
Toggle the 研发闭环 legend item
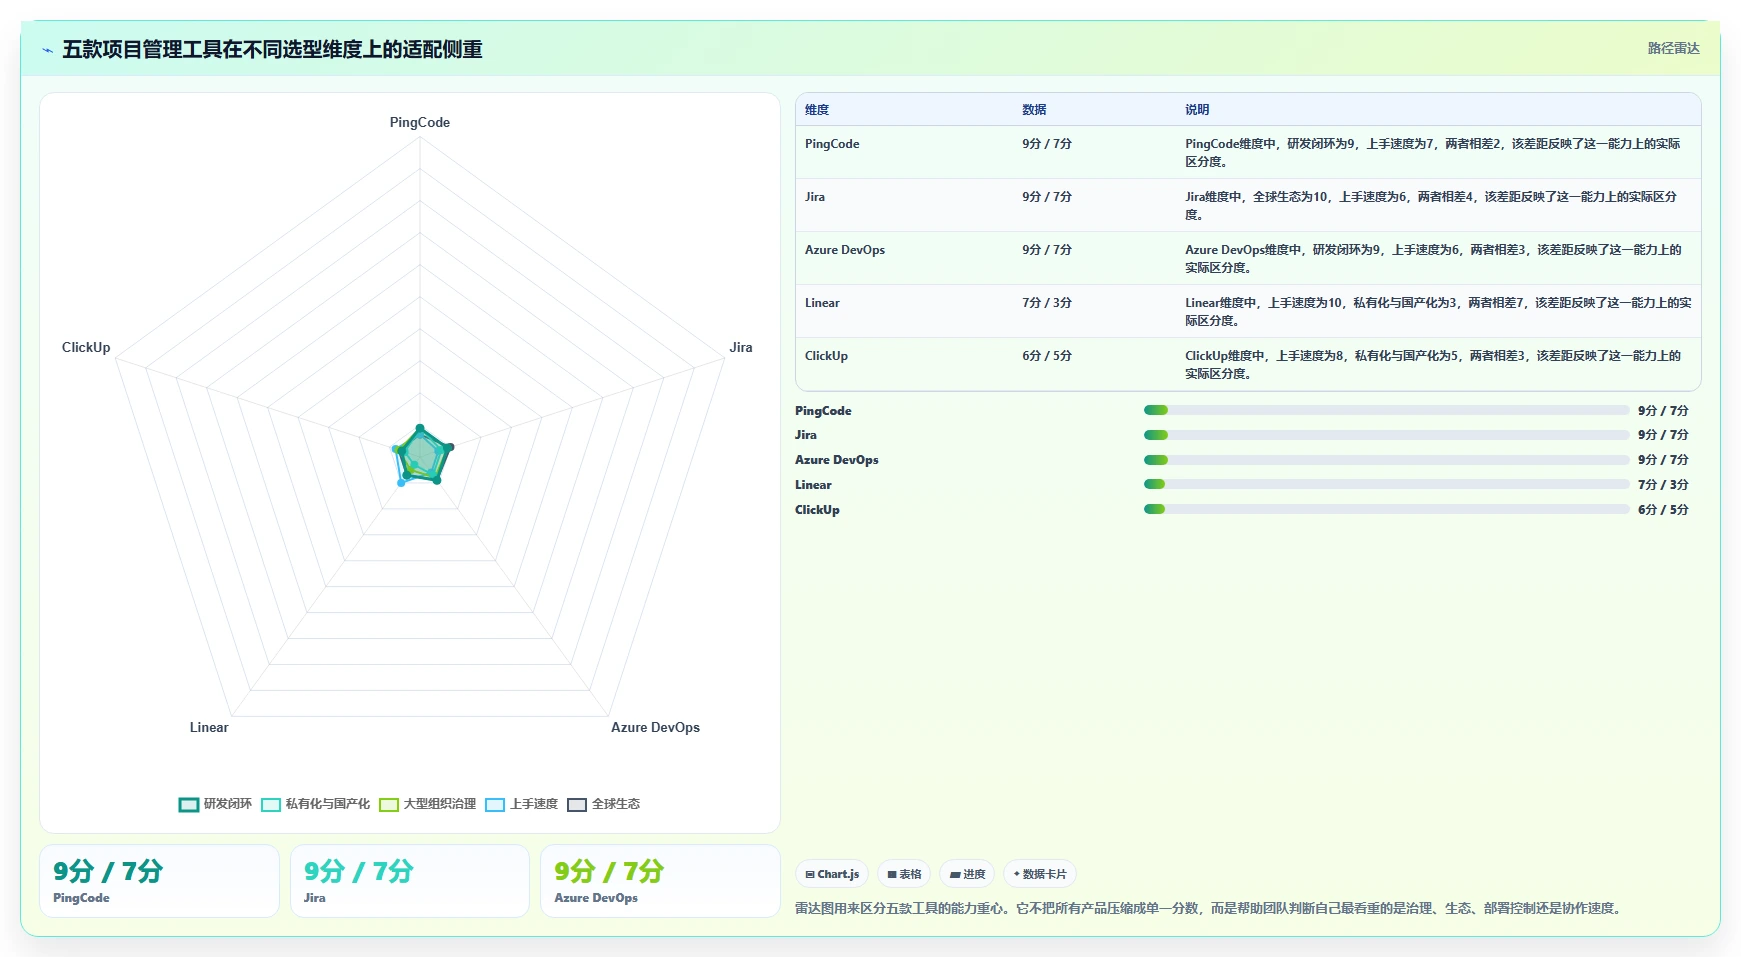tap(215, 804)
